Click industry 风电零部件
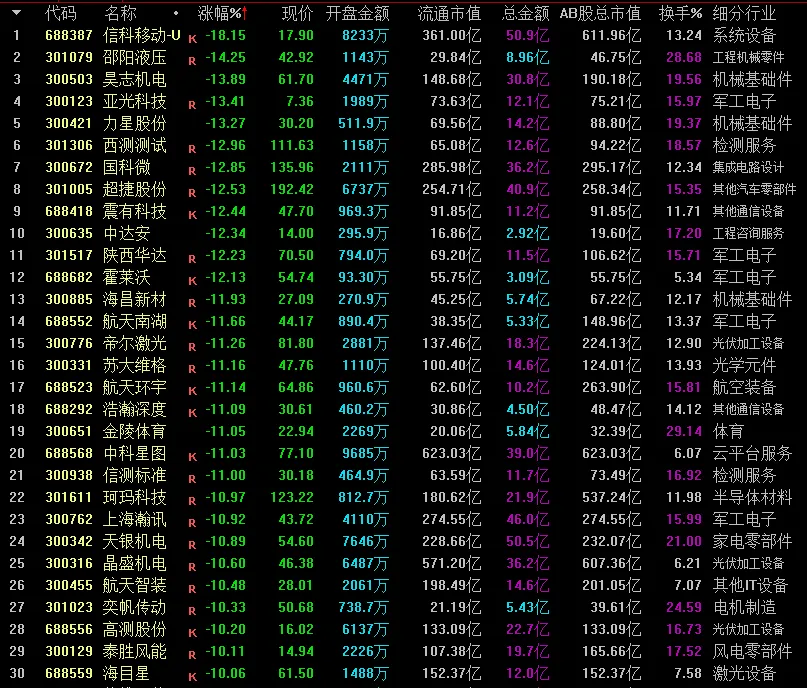 click(752, 651)
